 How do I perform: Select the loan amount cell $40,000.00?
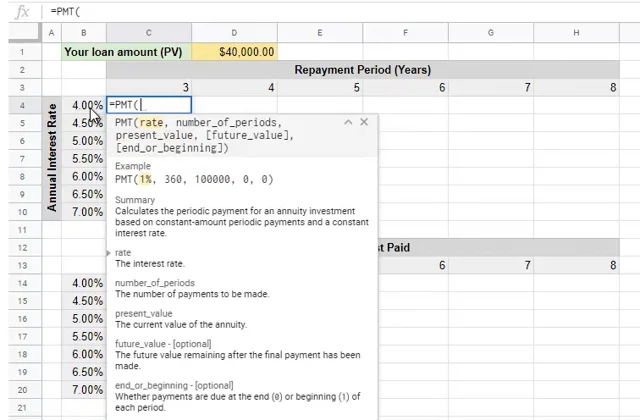tap(234, 52)
